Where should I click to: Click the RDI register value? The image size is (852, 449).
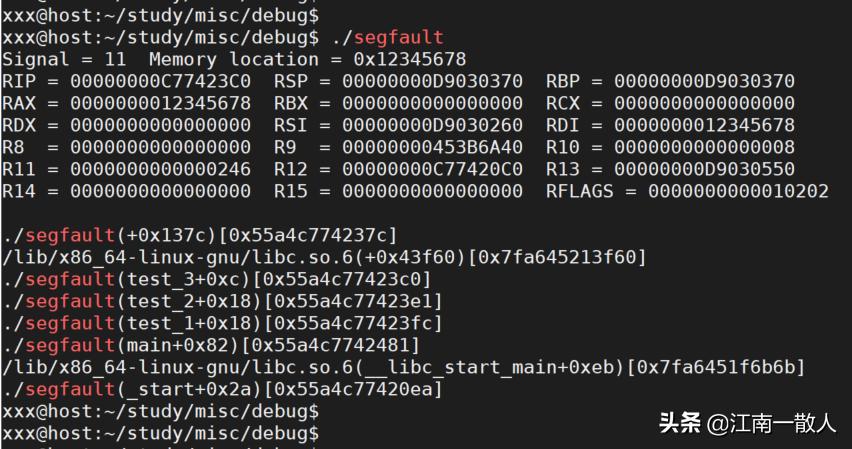[x=704, y=125]
